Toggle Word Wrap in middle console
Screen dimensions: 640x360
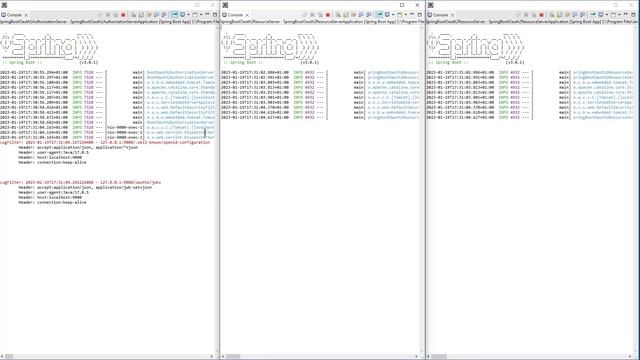click(354, 15)
